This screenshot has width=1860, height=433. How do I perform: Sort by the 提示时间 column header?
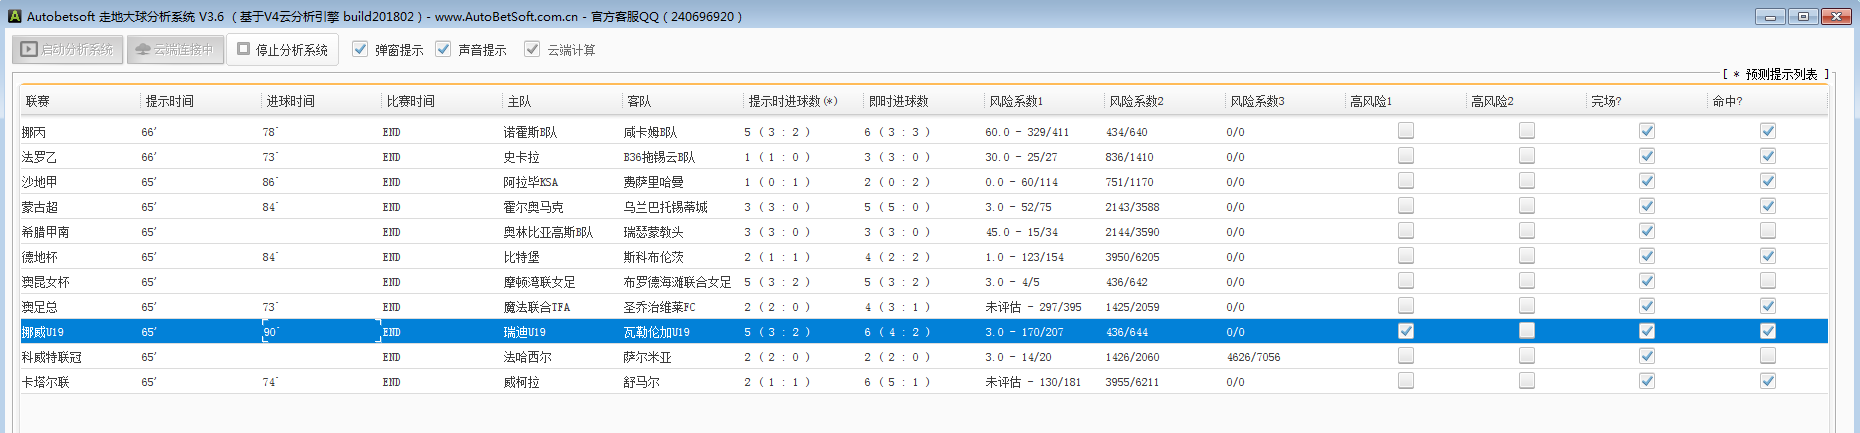point(170,101)
